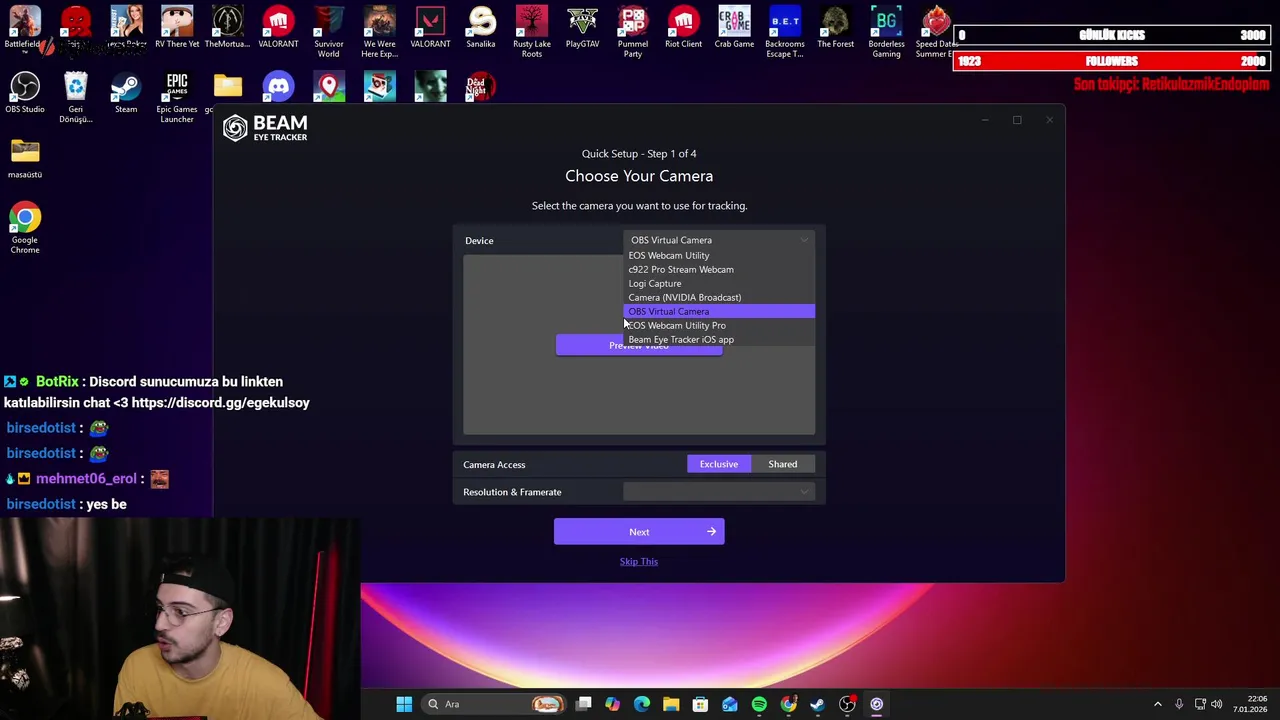
Task: Launch Steam from the desktop
Action: [x=126, y=93]
